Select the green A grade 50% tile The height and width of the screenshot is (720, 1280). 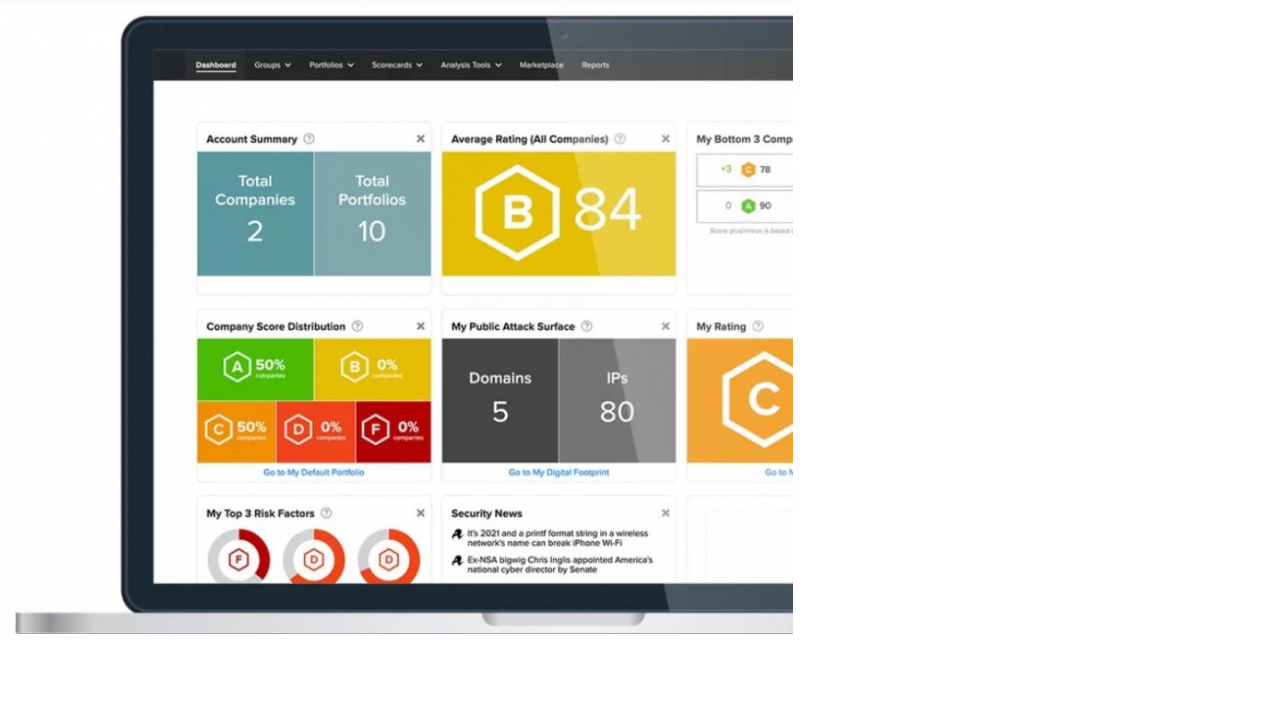pyautogui.click(x=255, y=368)
